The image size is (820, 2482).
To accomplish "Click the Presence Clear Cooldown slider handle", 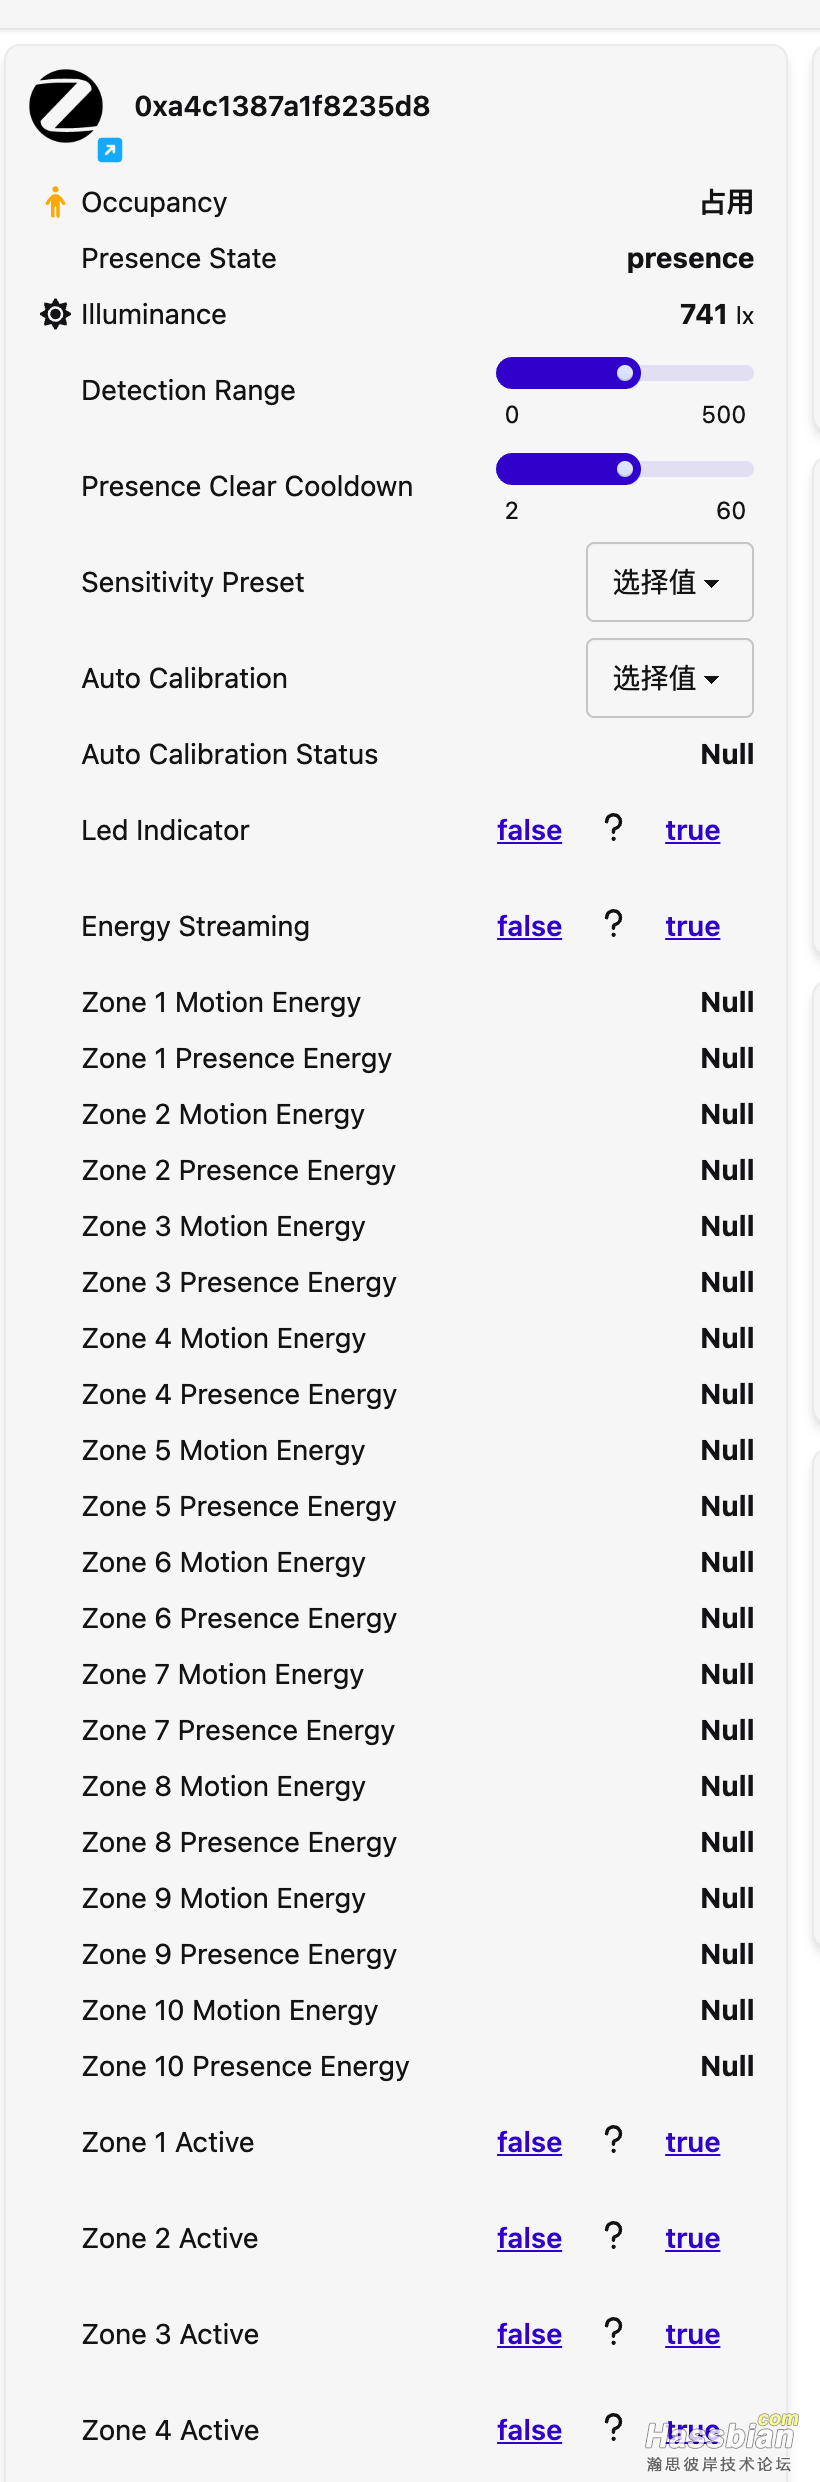I will (x=625, y=469).
